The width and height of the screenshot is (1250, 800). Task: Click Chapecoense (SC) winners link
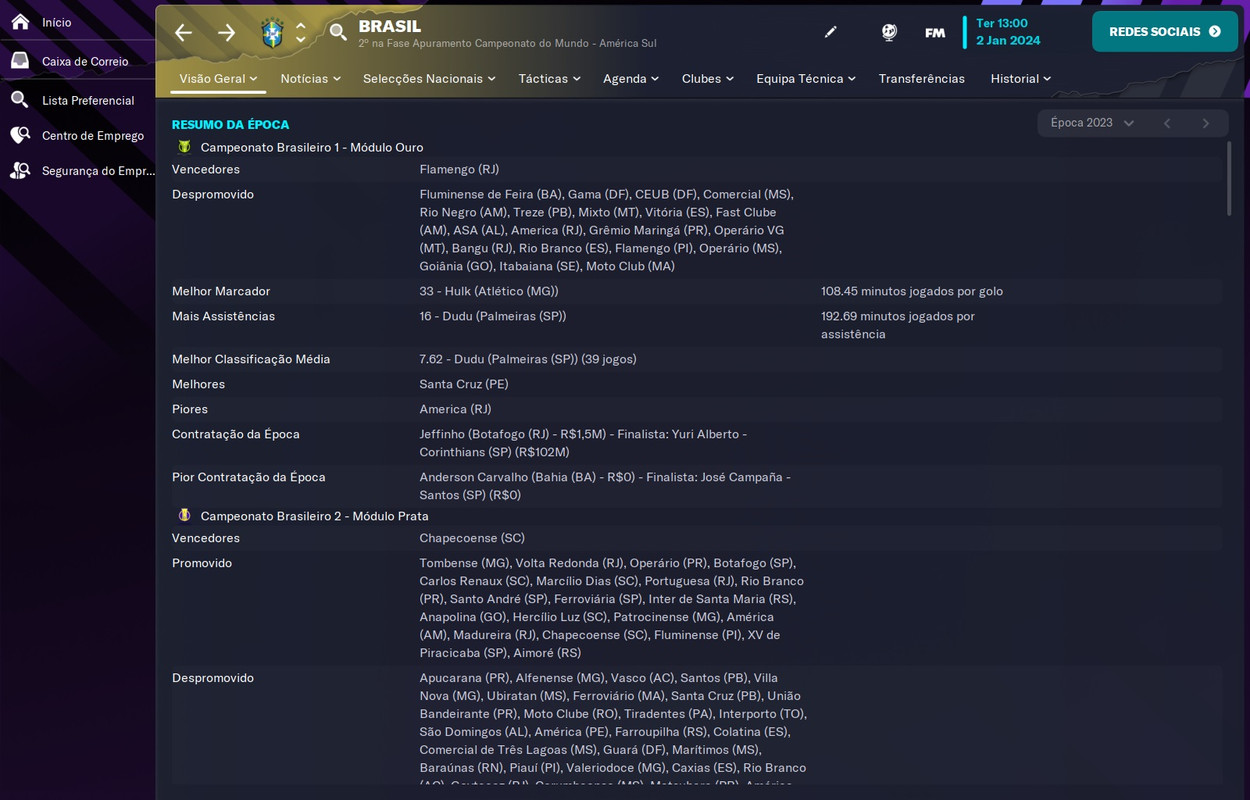(x=472, y=538)
